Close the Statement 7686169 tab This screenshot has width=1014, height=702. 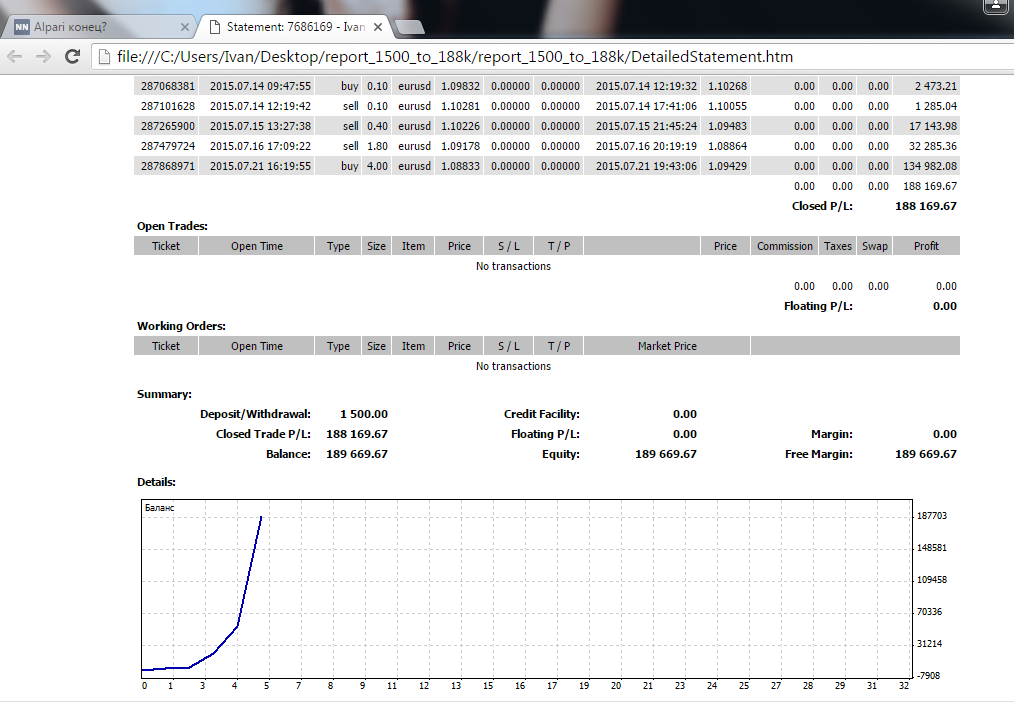click(x=378, y=27)
